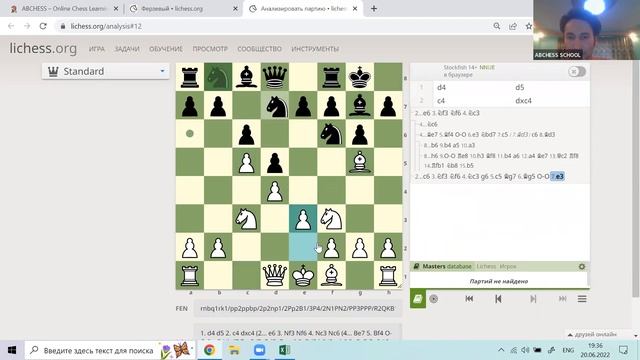Select the Lichess database tab
This screenshot has height=360, width=640.
(486, 267)
